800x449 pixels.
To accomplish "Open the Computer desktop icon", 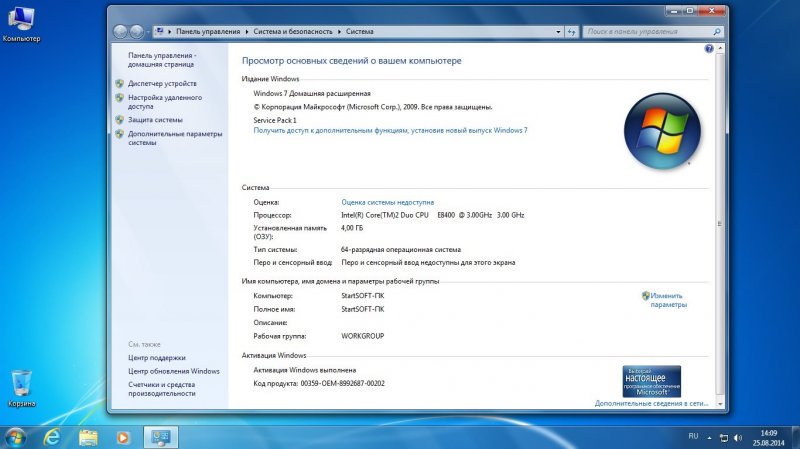I will 21,24.
